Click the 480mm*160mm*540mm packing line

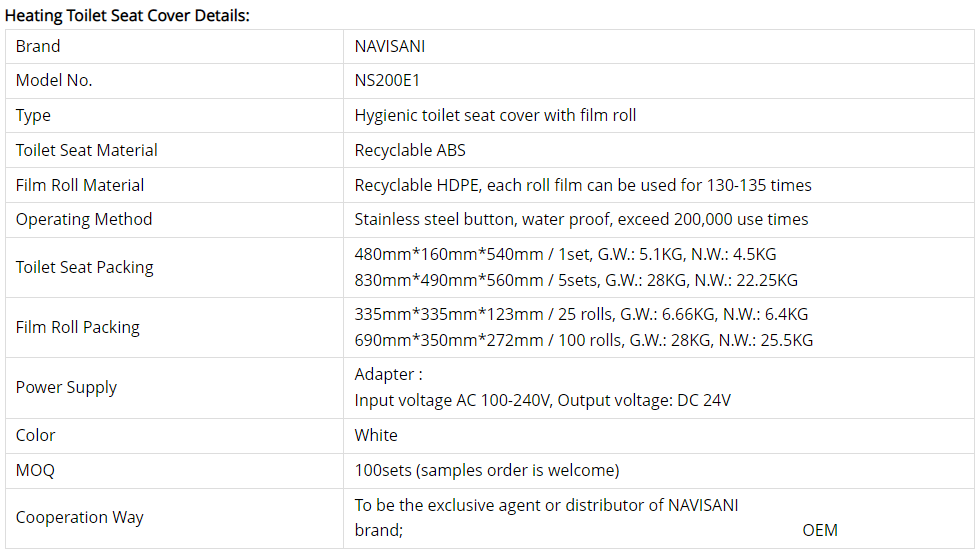coord(565,255)
